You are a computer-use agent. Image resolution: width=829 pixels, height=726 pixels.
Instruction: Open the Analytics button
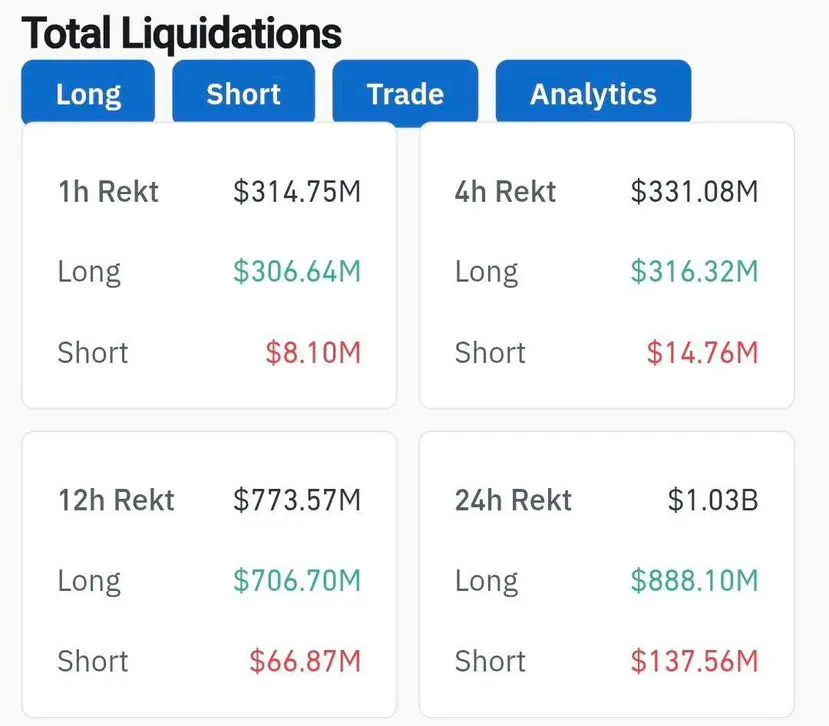(593, 94)
